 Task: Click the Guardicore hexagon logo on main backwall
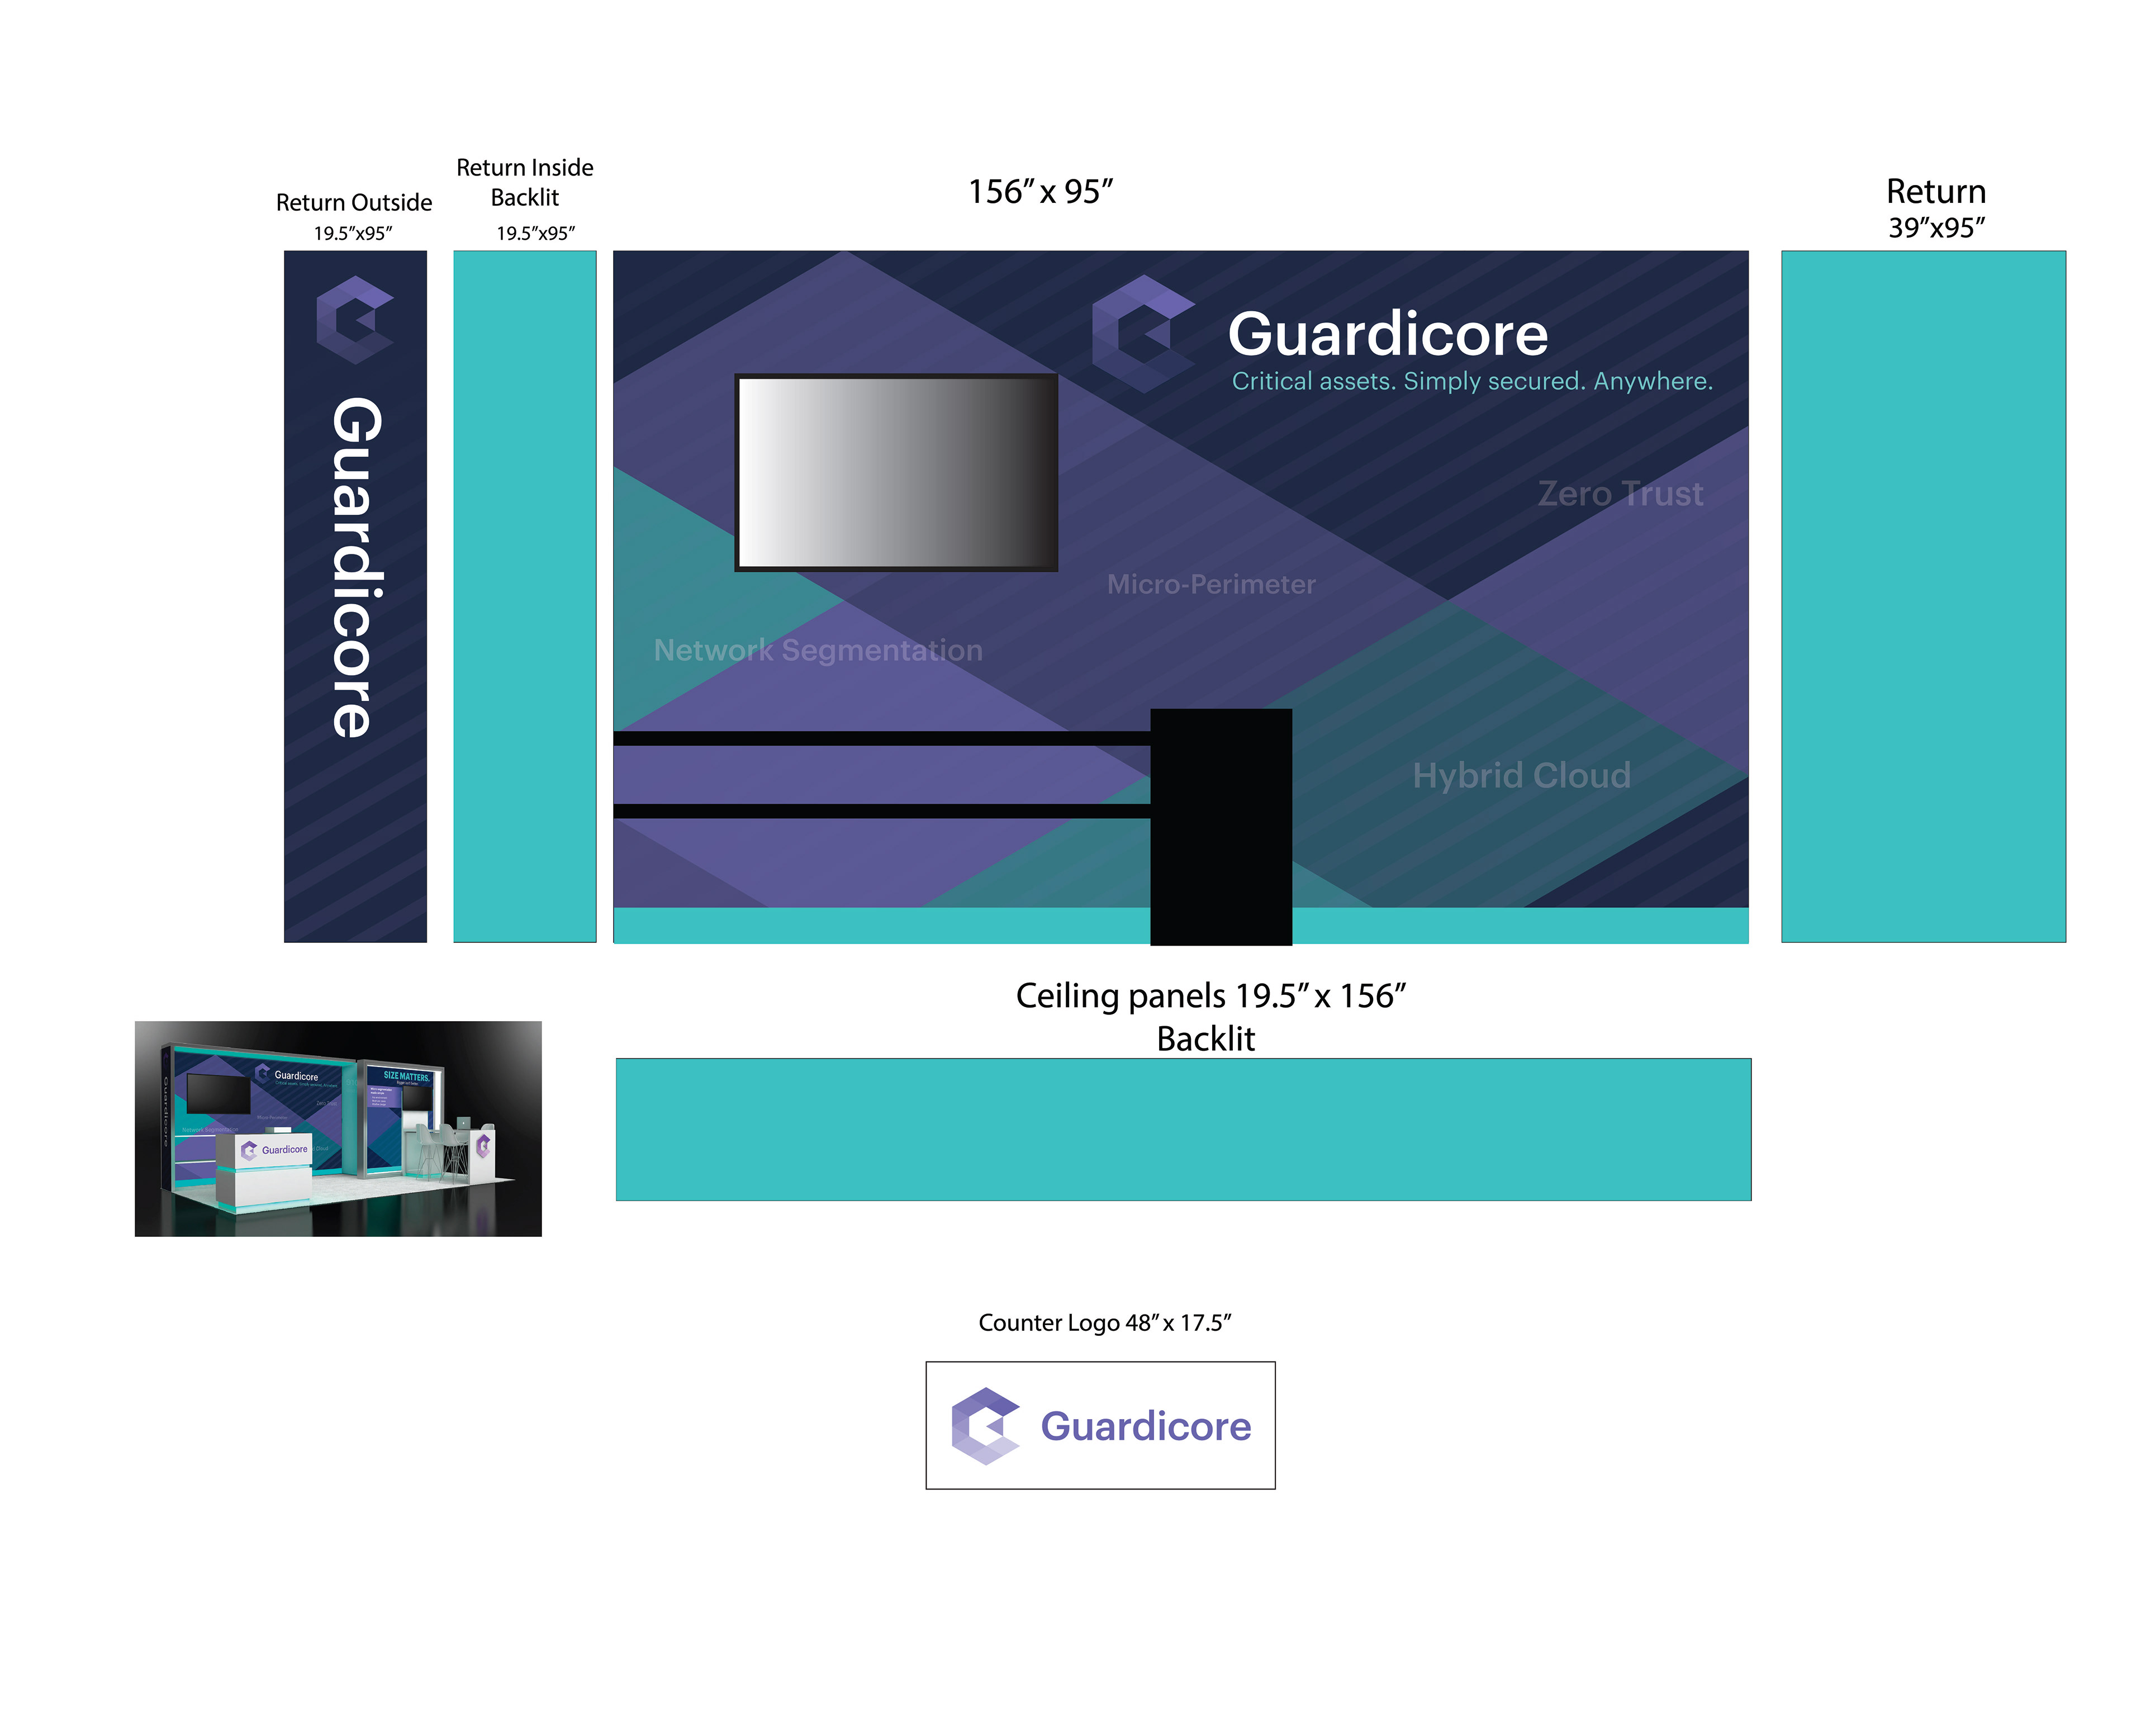pos(1143,334)
